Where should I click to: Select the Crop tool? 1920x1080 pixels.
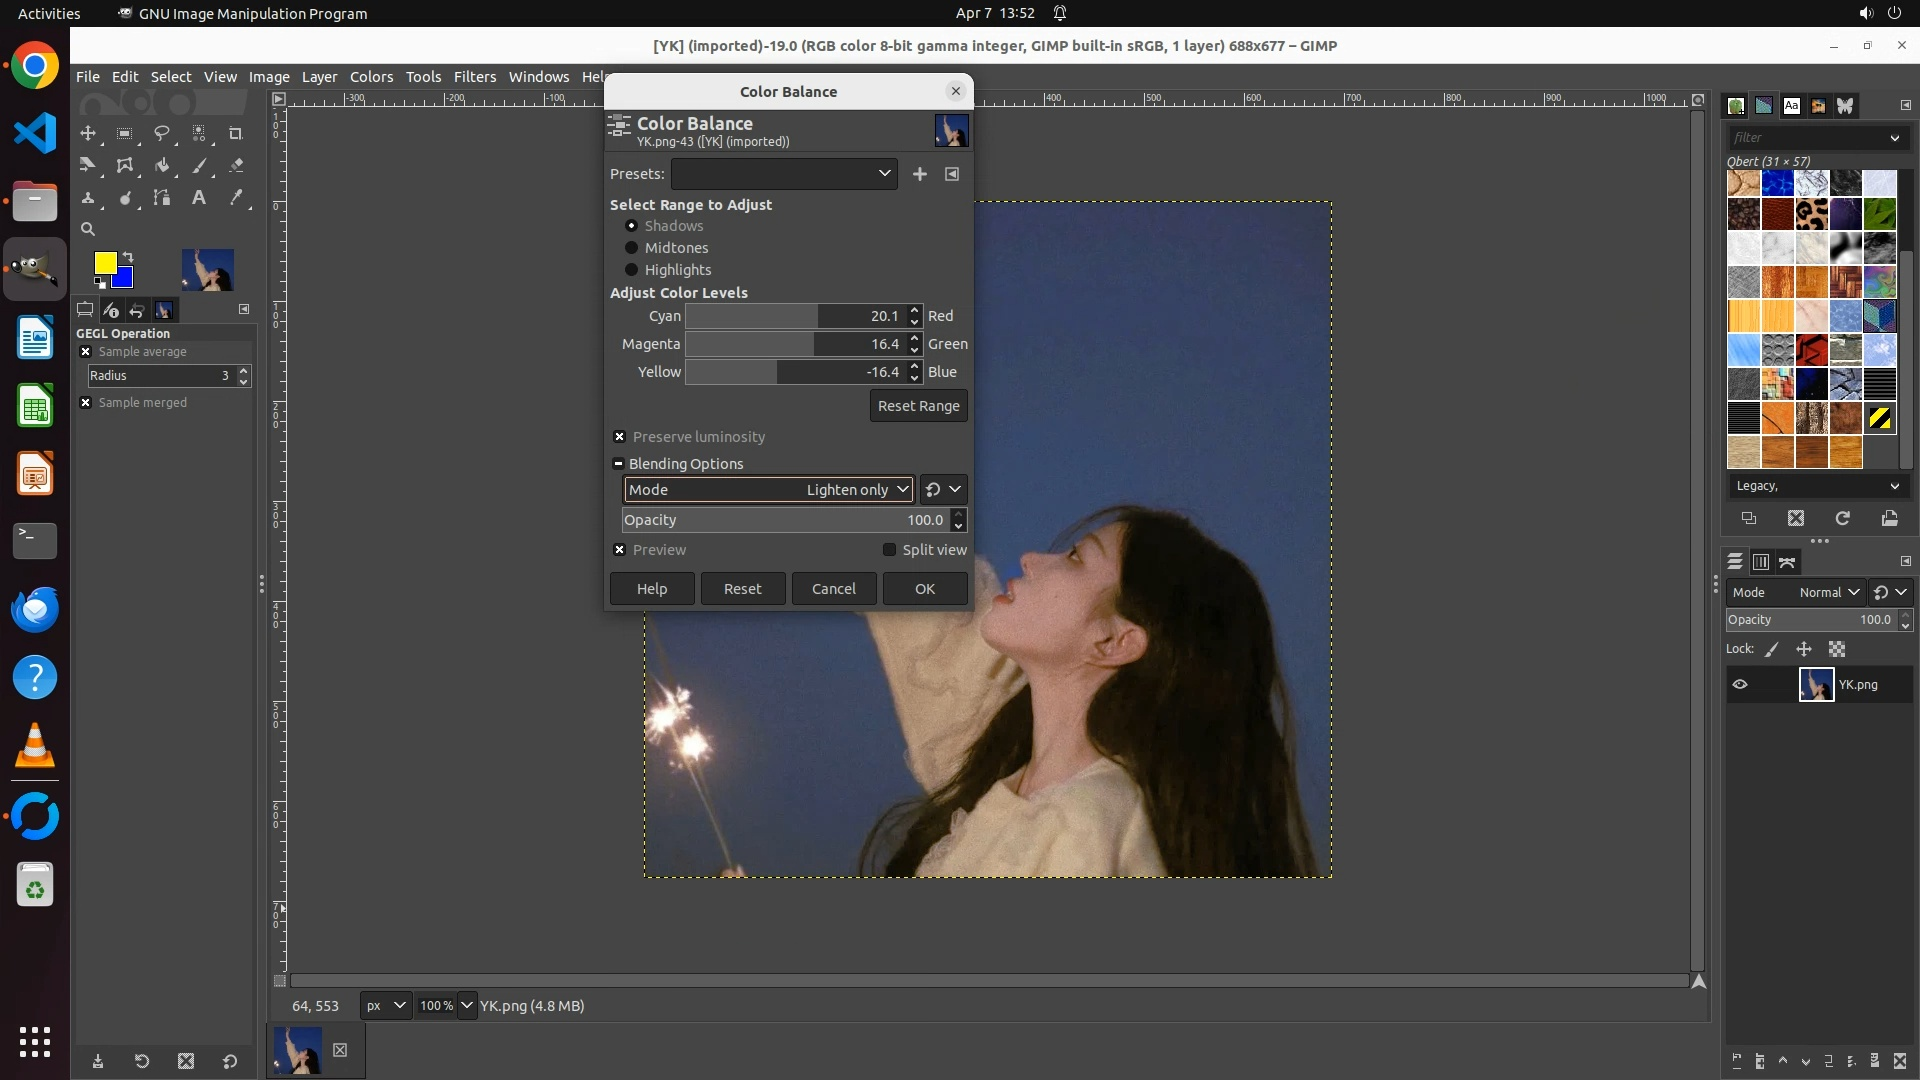(x=236, y=133)
